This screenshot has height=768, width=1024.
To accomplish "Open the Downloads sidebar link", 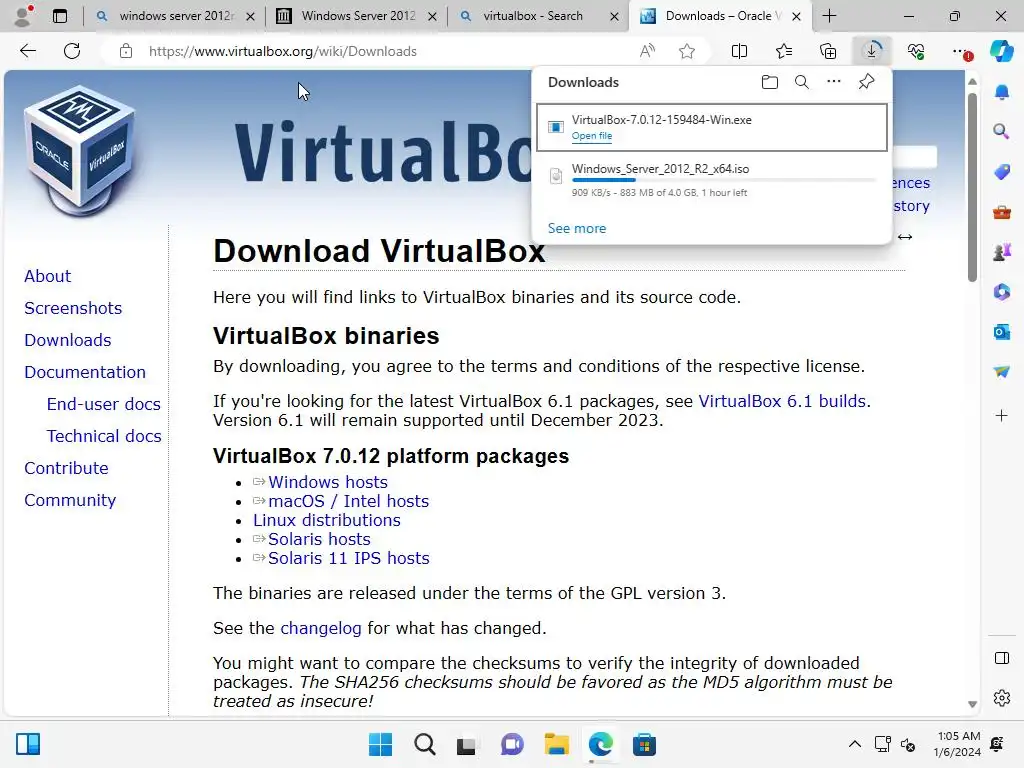I will pyautogui.click(x=68, y=340).
